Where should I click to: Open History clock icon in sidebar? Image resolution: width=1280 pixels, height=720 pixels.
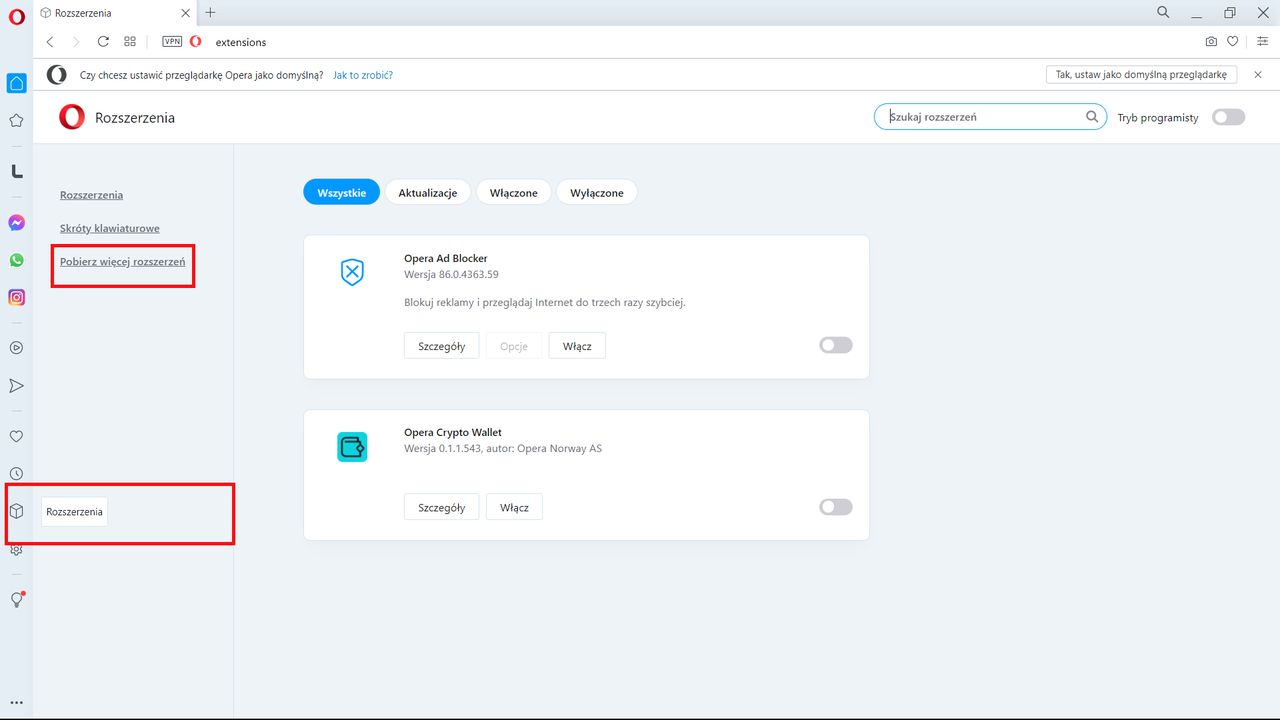(x=16, y=474)
